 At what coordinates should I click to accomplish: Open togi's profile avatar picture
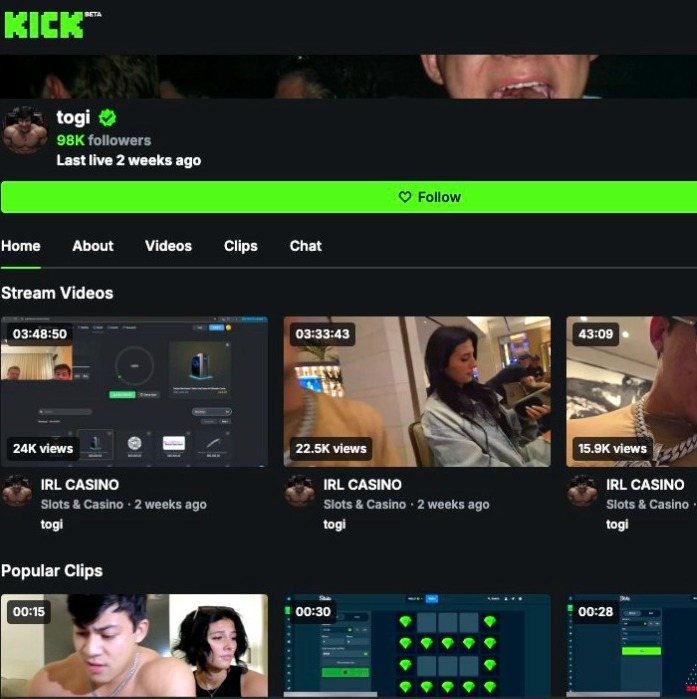pyautogui.click(x=25, y=131)
